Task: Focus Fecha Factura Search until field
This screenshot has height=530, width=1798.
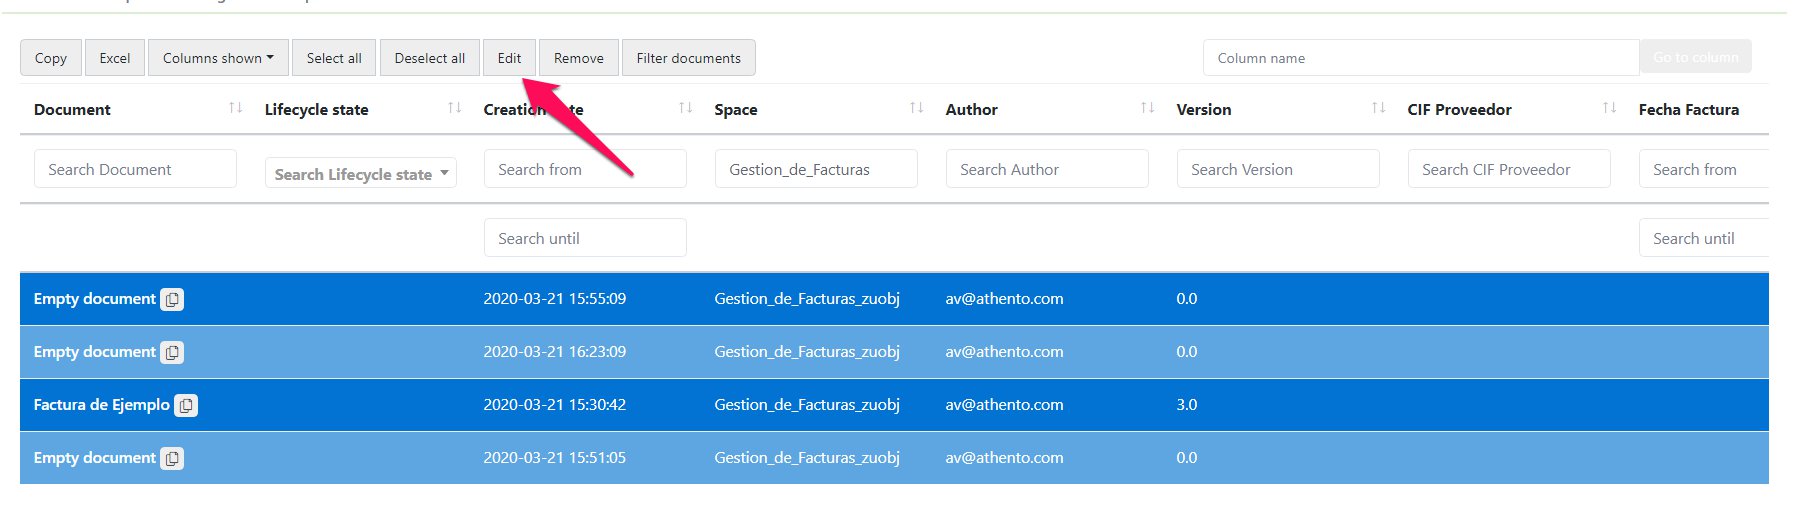Action: tap(1704, 238)
